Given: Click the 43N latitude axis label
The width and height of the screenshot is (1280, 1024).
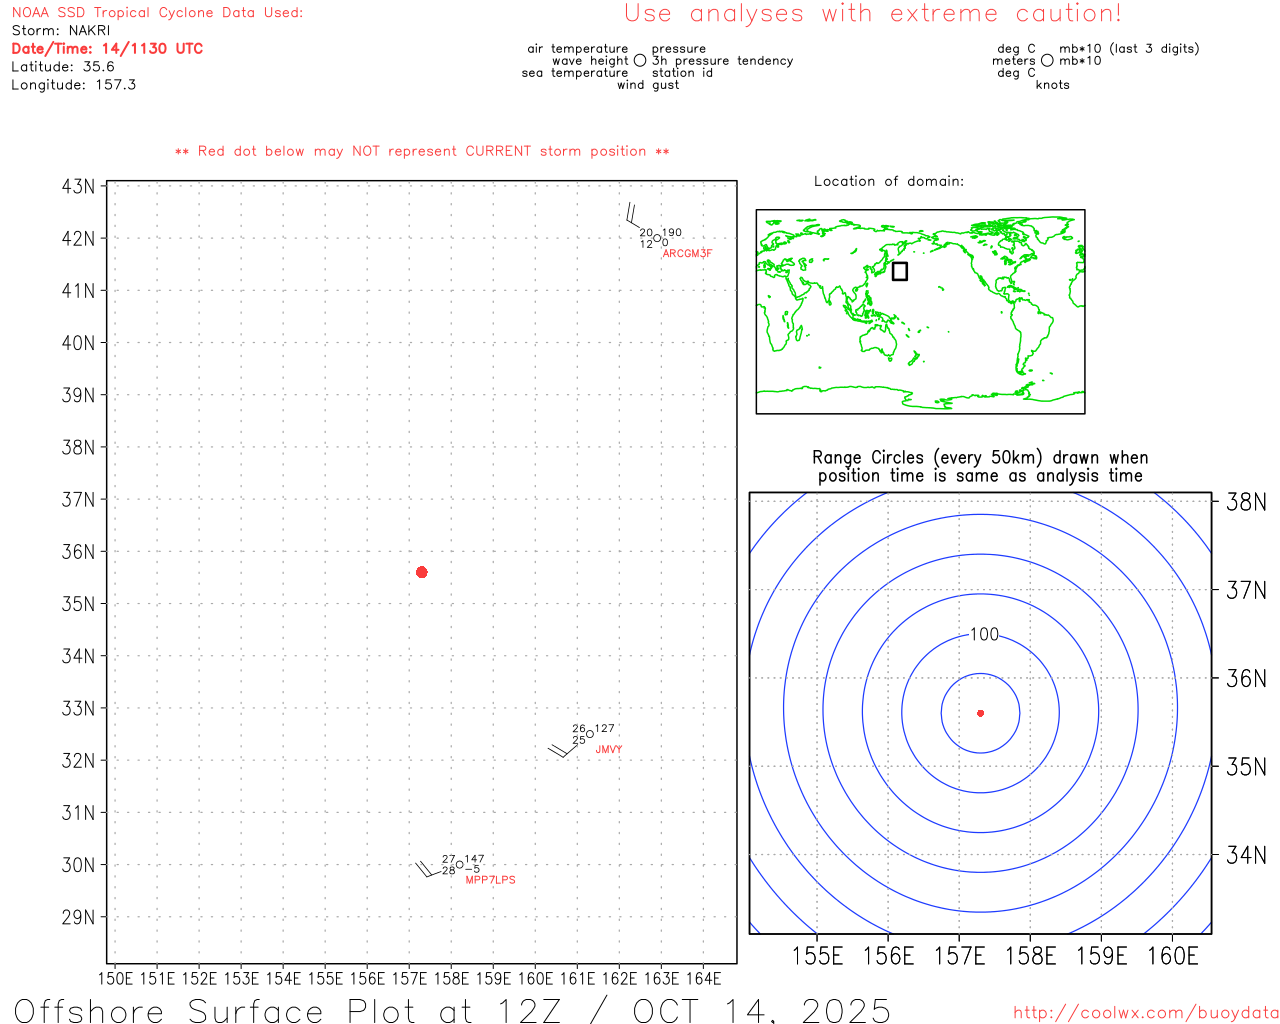Looking at the screenshot, I should pyautogui.click(x=79, y=186).
